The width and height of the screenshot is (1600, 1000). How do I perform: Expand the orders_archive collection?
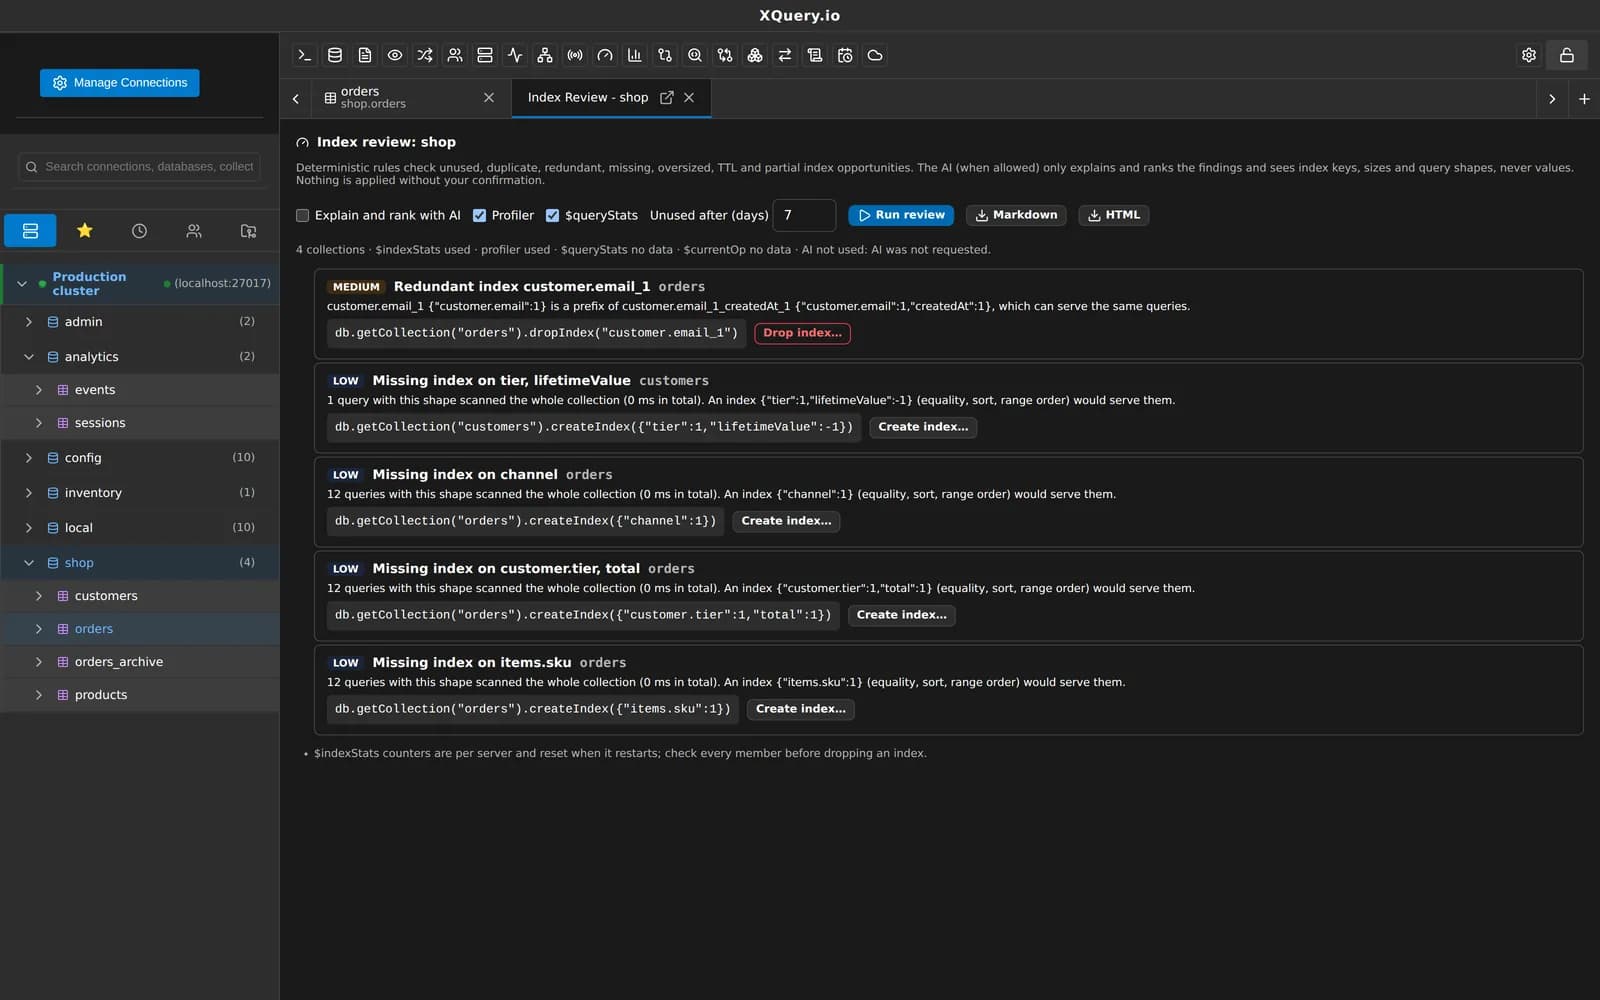(x=39, y=662)
